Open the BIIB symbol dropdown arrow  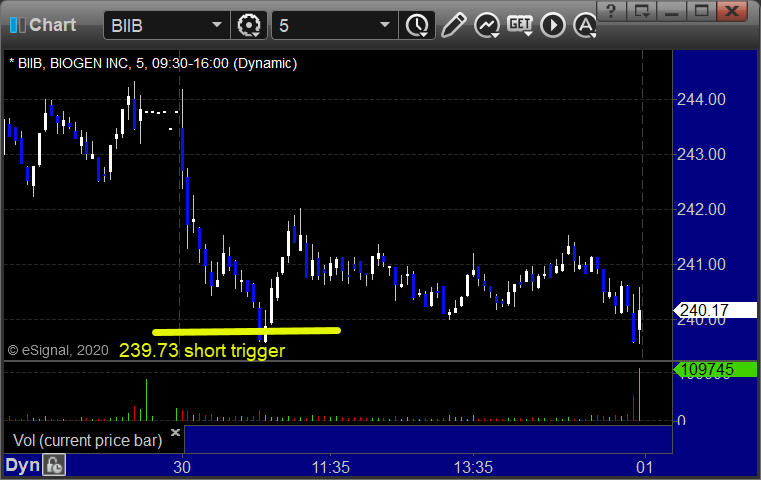click(x=216, y=24)
